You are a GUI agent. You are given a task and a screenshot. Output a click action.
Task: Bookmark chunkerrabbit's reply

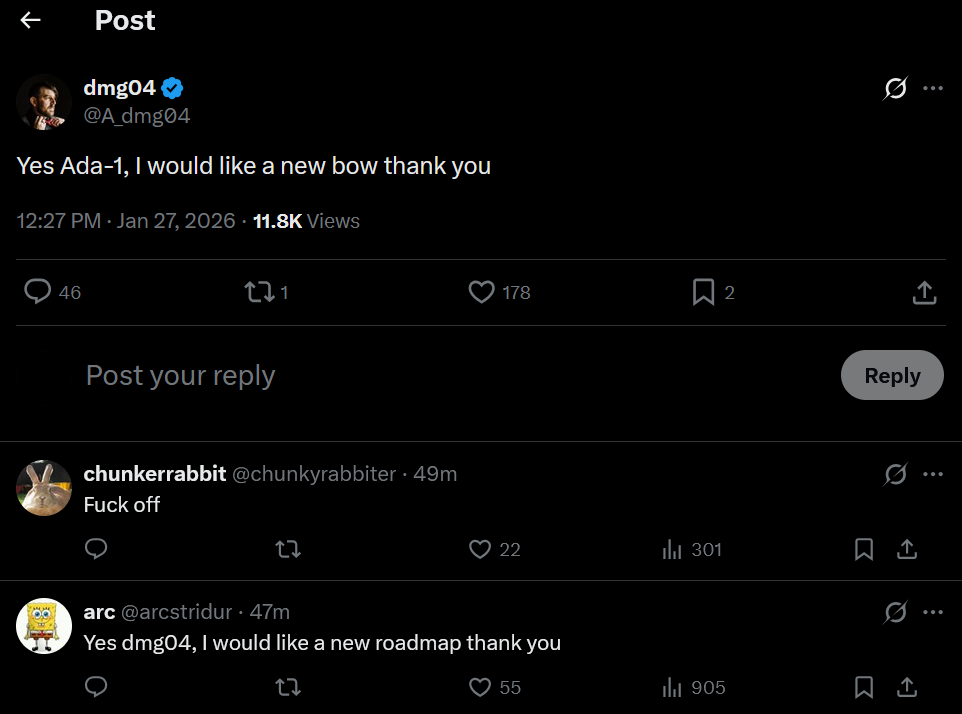click(864, 549)
